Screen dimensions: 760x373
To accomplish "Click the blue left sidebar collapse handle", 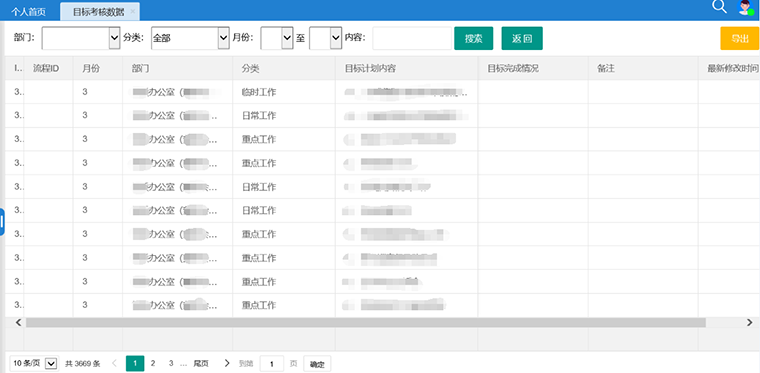I will [x=2, y=222].
